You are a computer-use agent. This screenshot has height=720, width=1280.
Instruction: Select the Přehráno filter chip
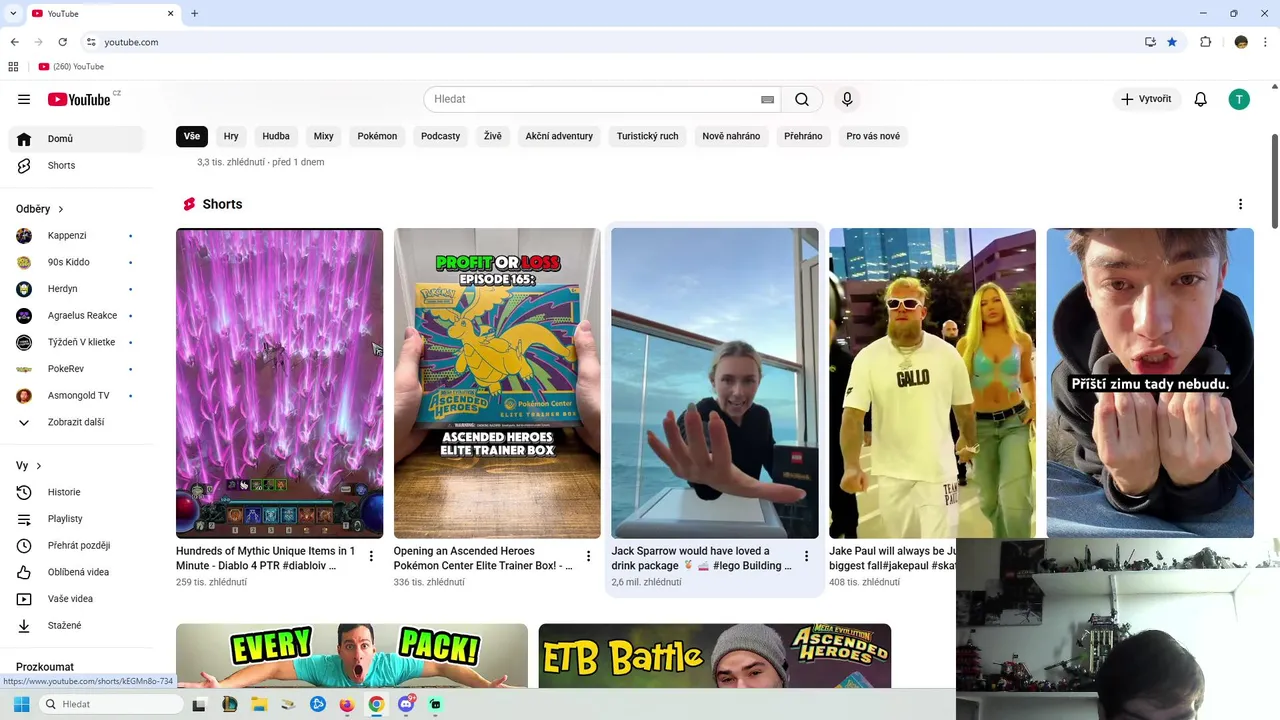pyautogui.click(x=803, y=136)
